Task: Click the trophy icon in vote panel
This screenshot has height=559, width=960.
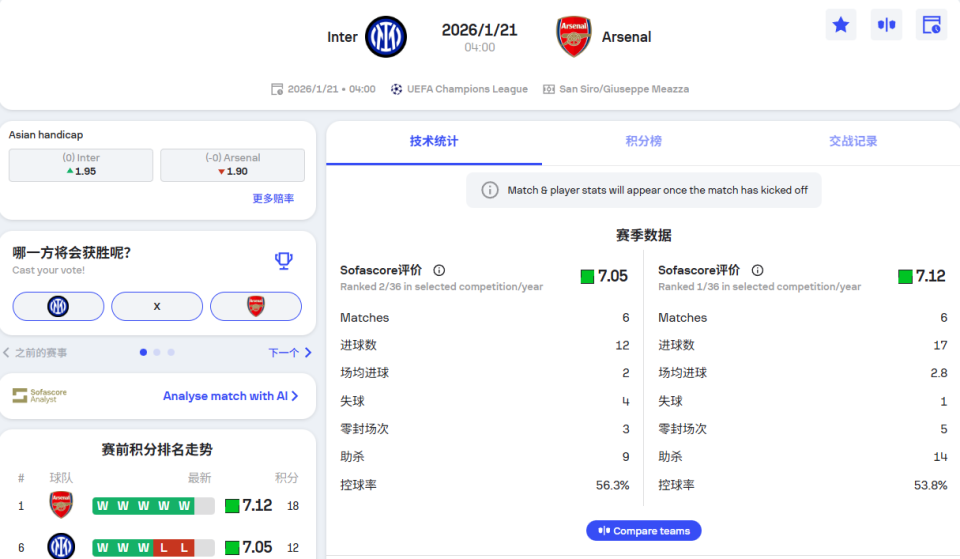Action: pyautogui.click(x=284, y=261)
